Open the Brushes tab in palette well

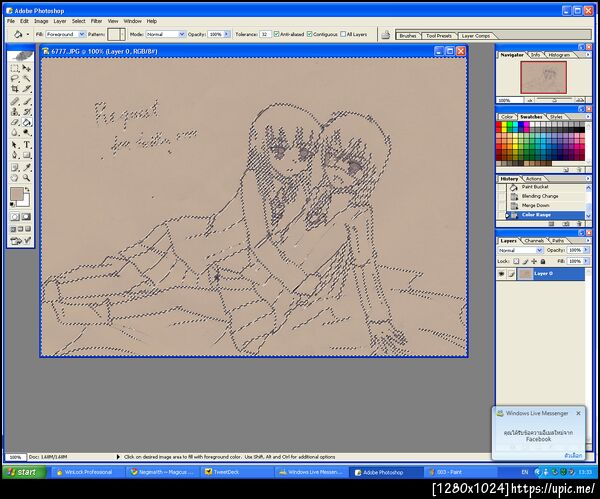(x=408, y=36)
